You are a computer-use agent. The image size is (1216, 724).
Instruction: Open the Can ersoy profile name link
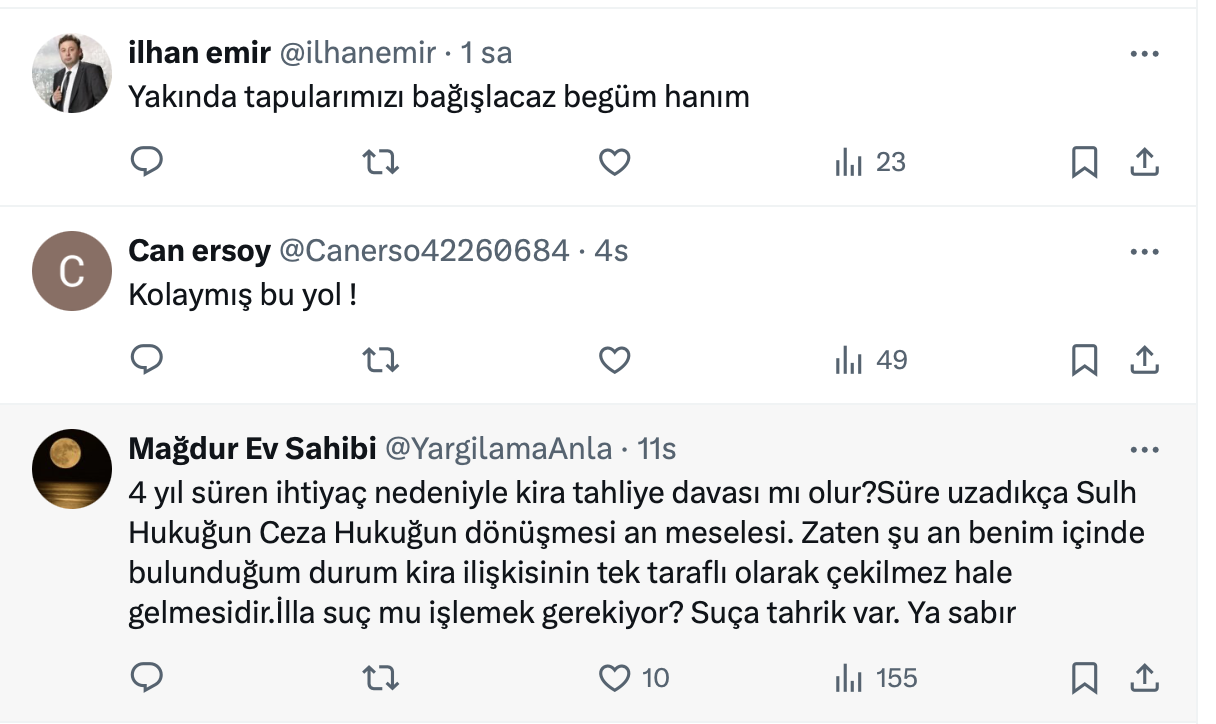[199, 251]
